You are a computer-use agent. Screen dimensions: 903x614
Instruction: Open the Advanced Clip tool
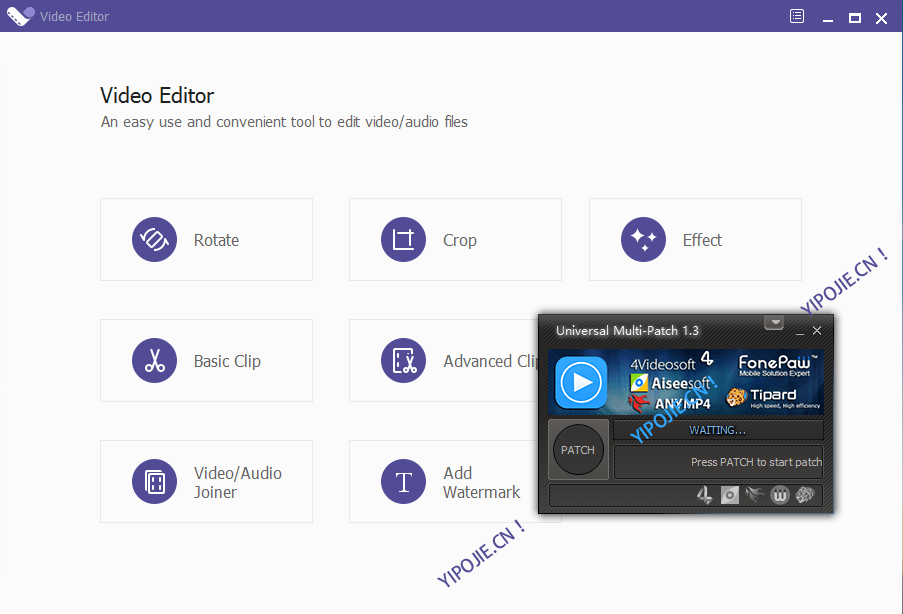click(x=443, y=361)
